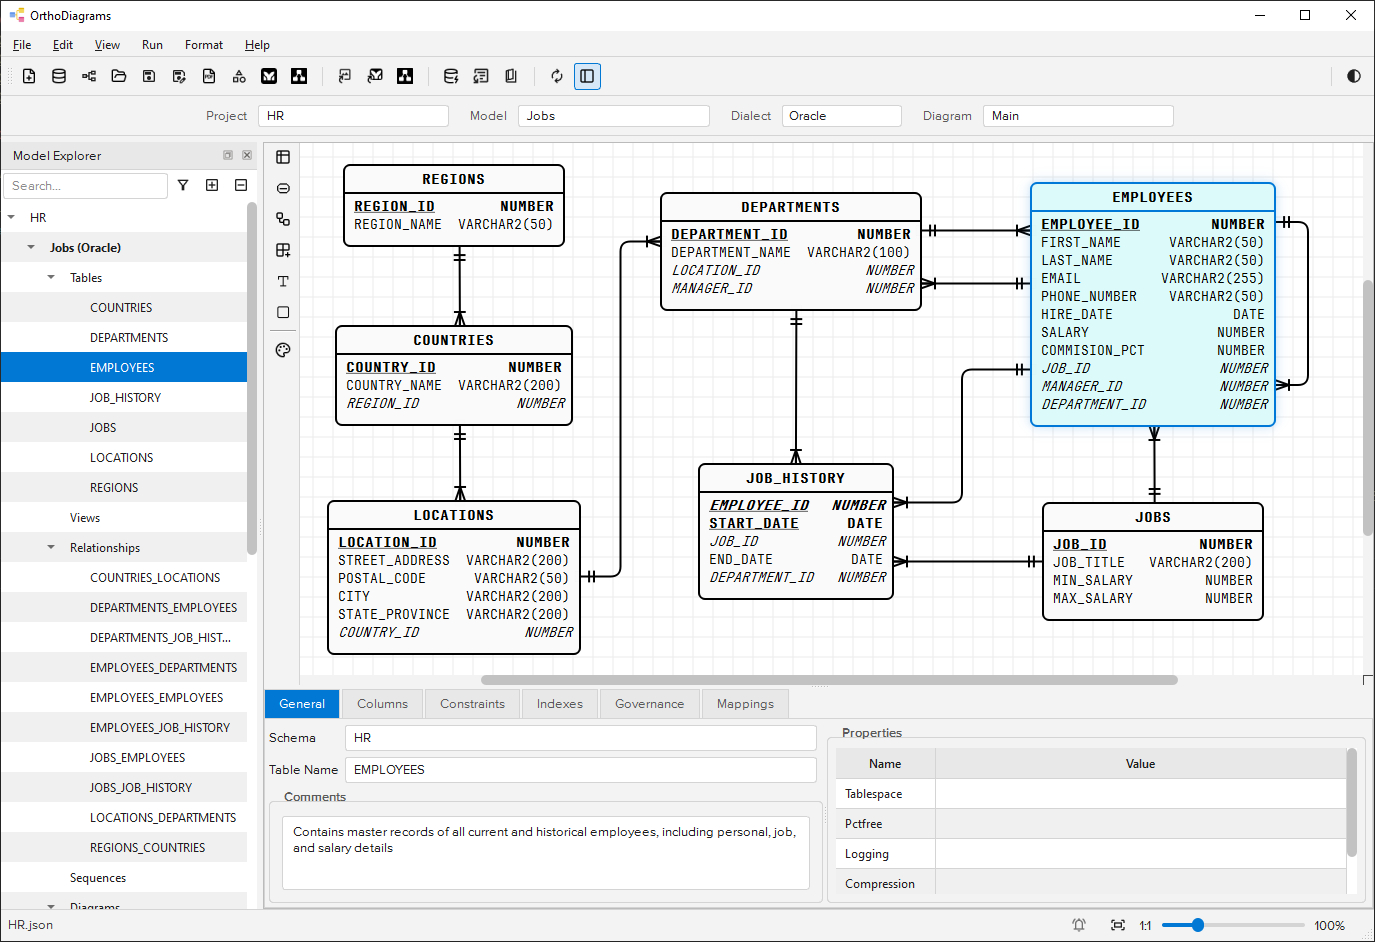Click the save diskette toolbar icon
The width and height of the screenshot is (1375, 942).
pyautogui.click(x=149, y=76)
